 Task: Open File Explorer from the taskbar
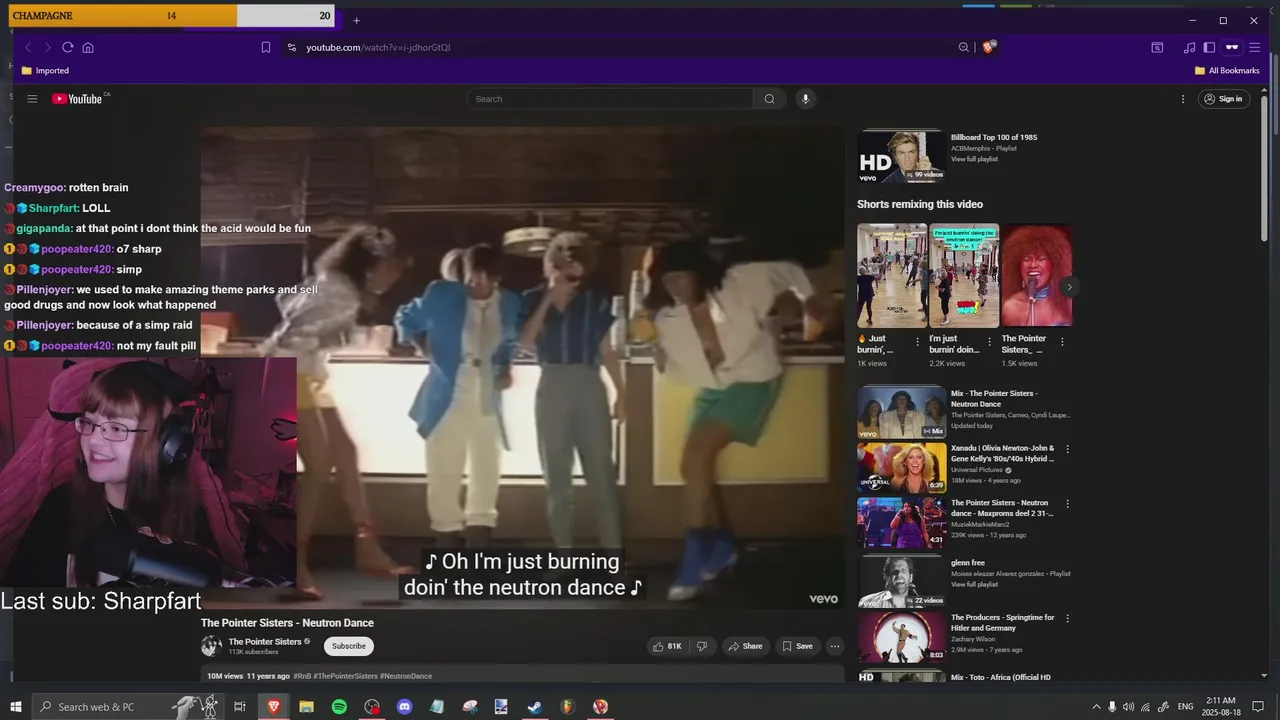point(306,707)
